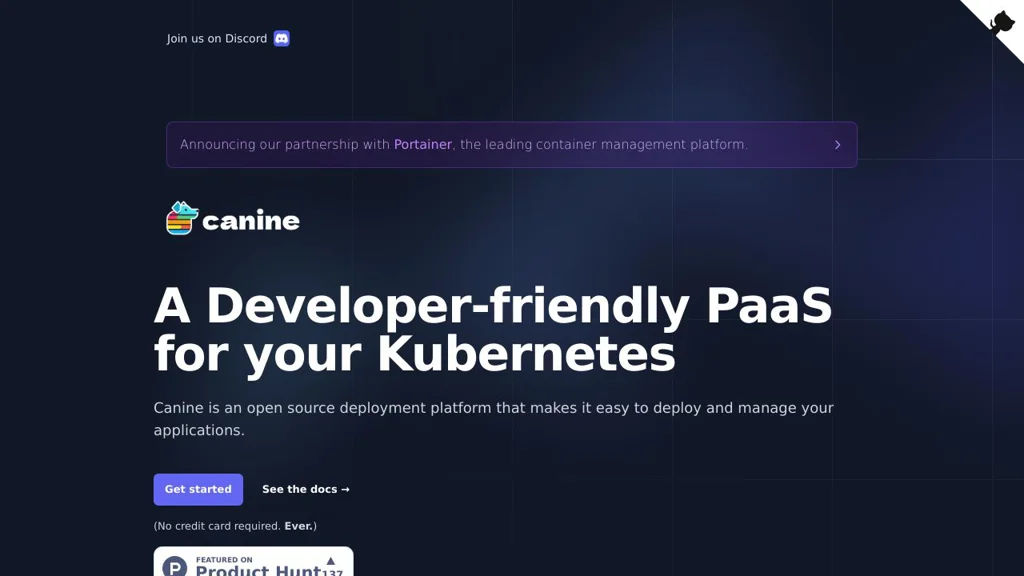Click the Product Hunt upvote triangle icon
1024x576 pixels.
click(331, 560)
